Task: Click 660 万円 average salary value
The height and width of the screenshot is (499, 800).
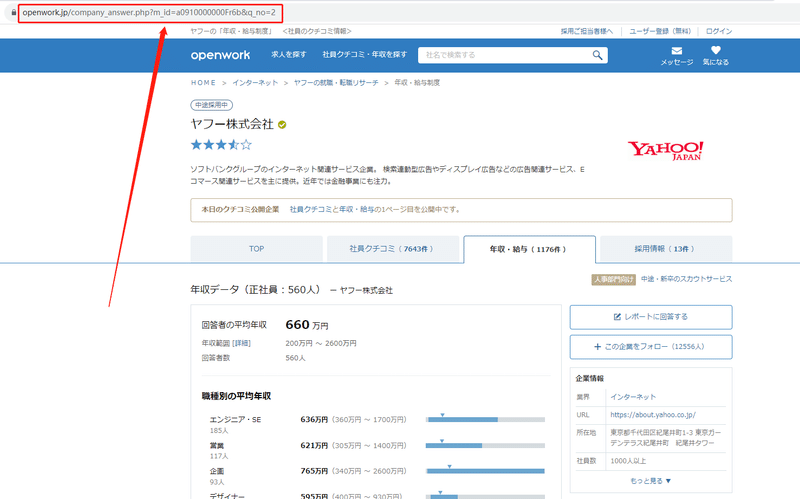Action: [x=307, y=325]
